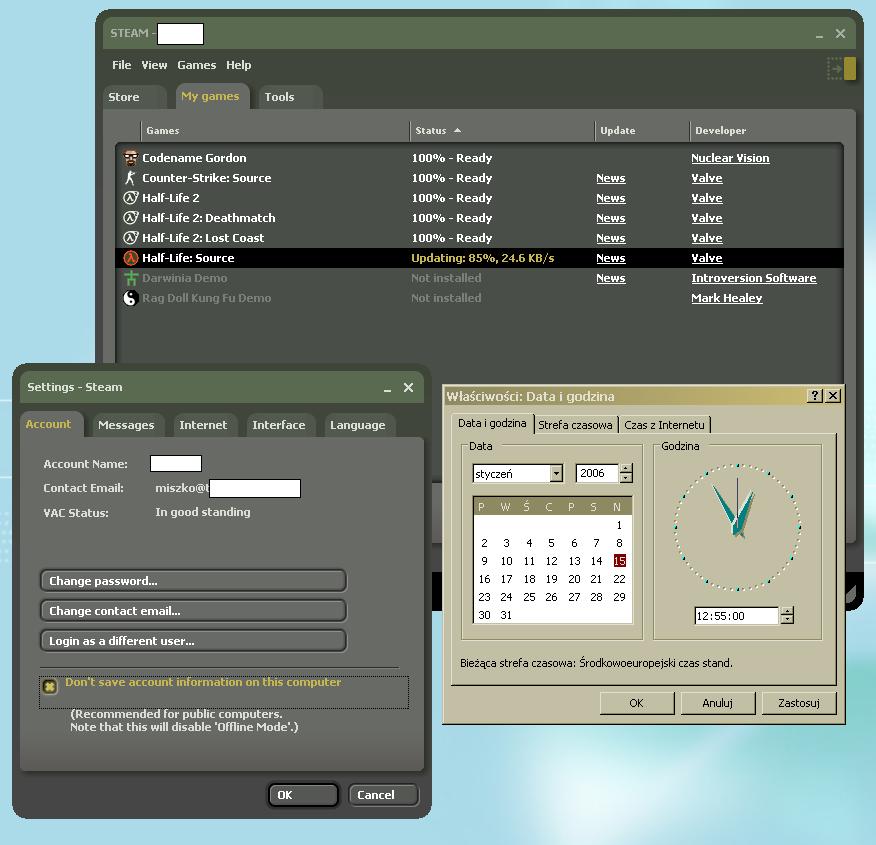
Task: Open News link for Counter-Strike: Source
Action: (x=611, y=178)
